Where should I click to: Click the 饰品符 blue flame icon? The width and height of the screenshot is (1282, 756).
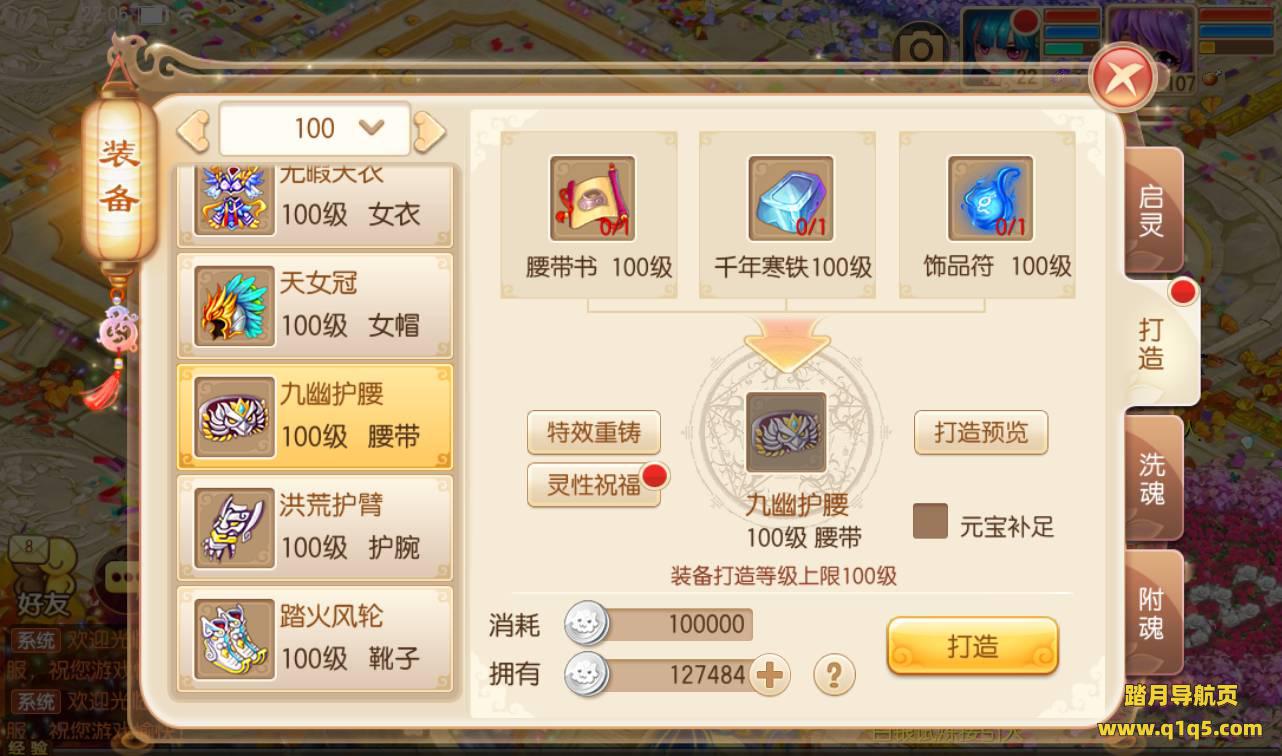click(991, 198)
